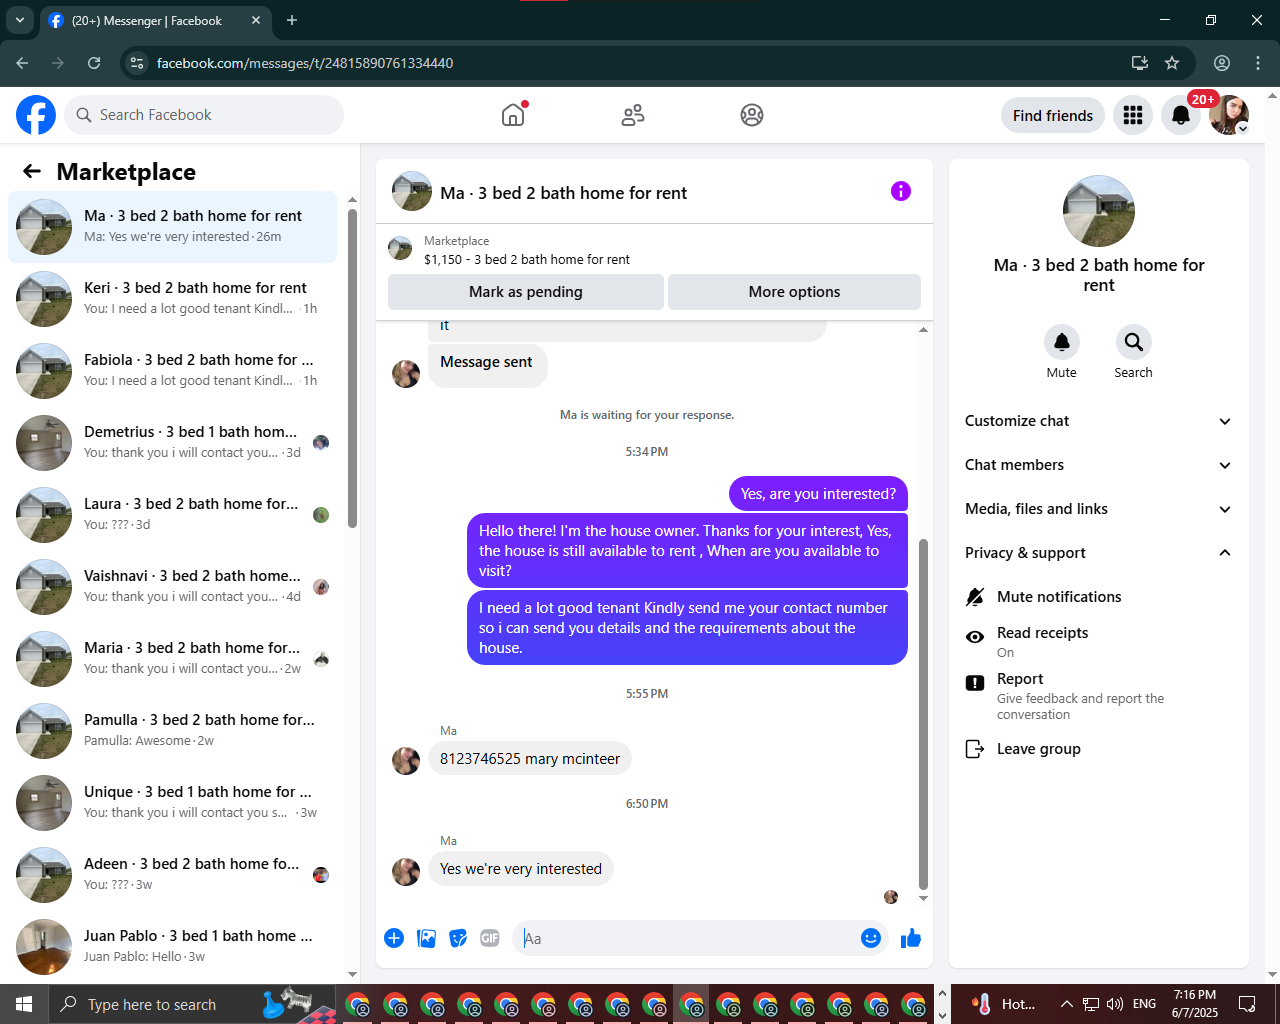Click the Search Facebook field
Image resolution: width=1280 pixels, height=1024 pixels.
[x=204, y=115]
